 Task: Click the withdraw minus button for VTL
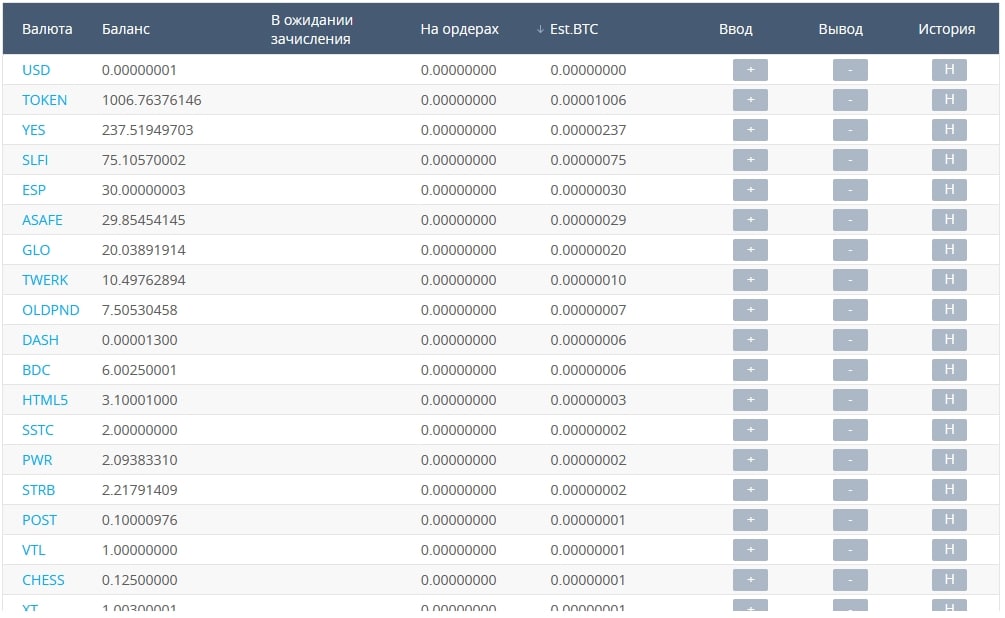(850, 550)
